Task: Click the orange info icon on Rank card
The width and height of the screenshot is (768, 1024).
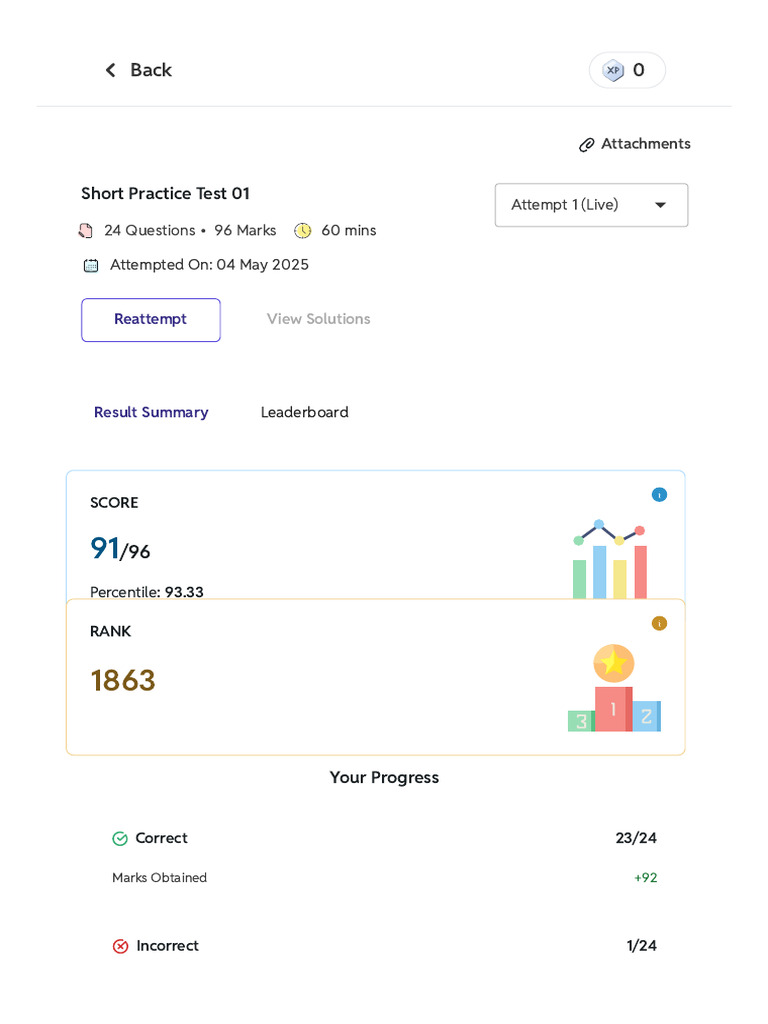Action: point(660,624)
